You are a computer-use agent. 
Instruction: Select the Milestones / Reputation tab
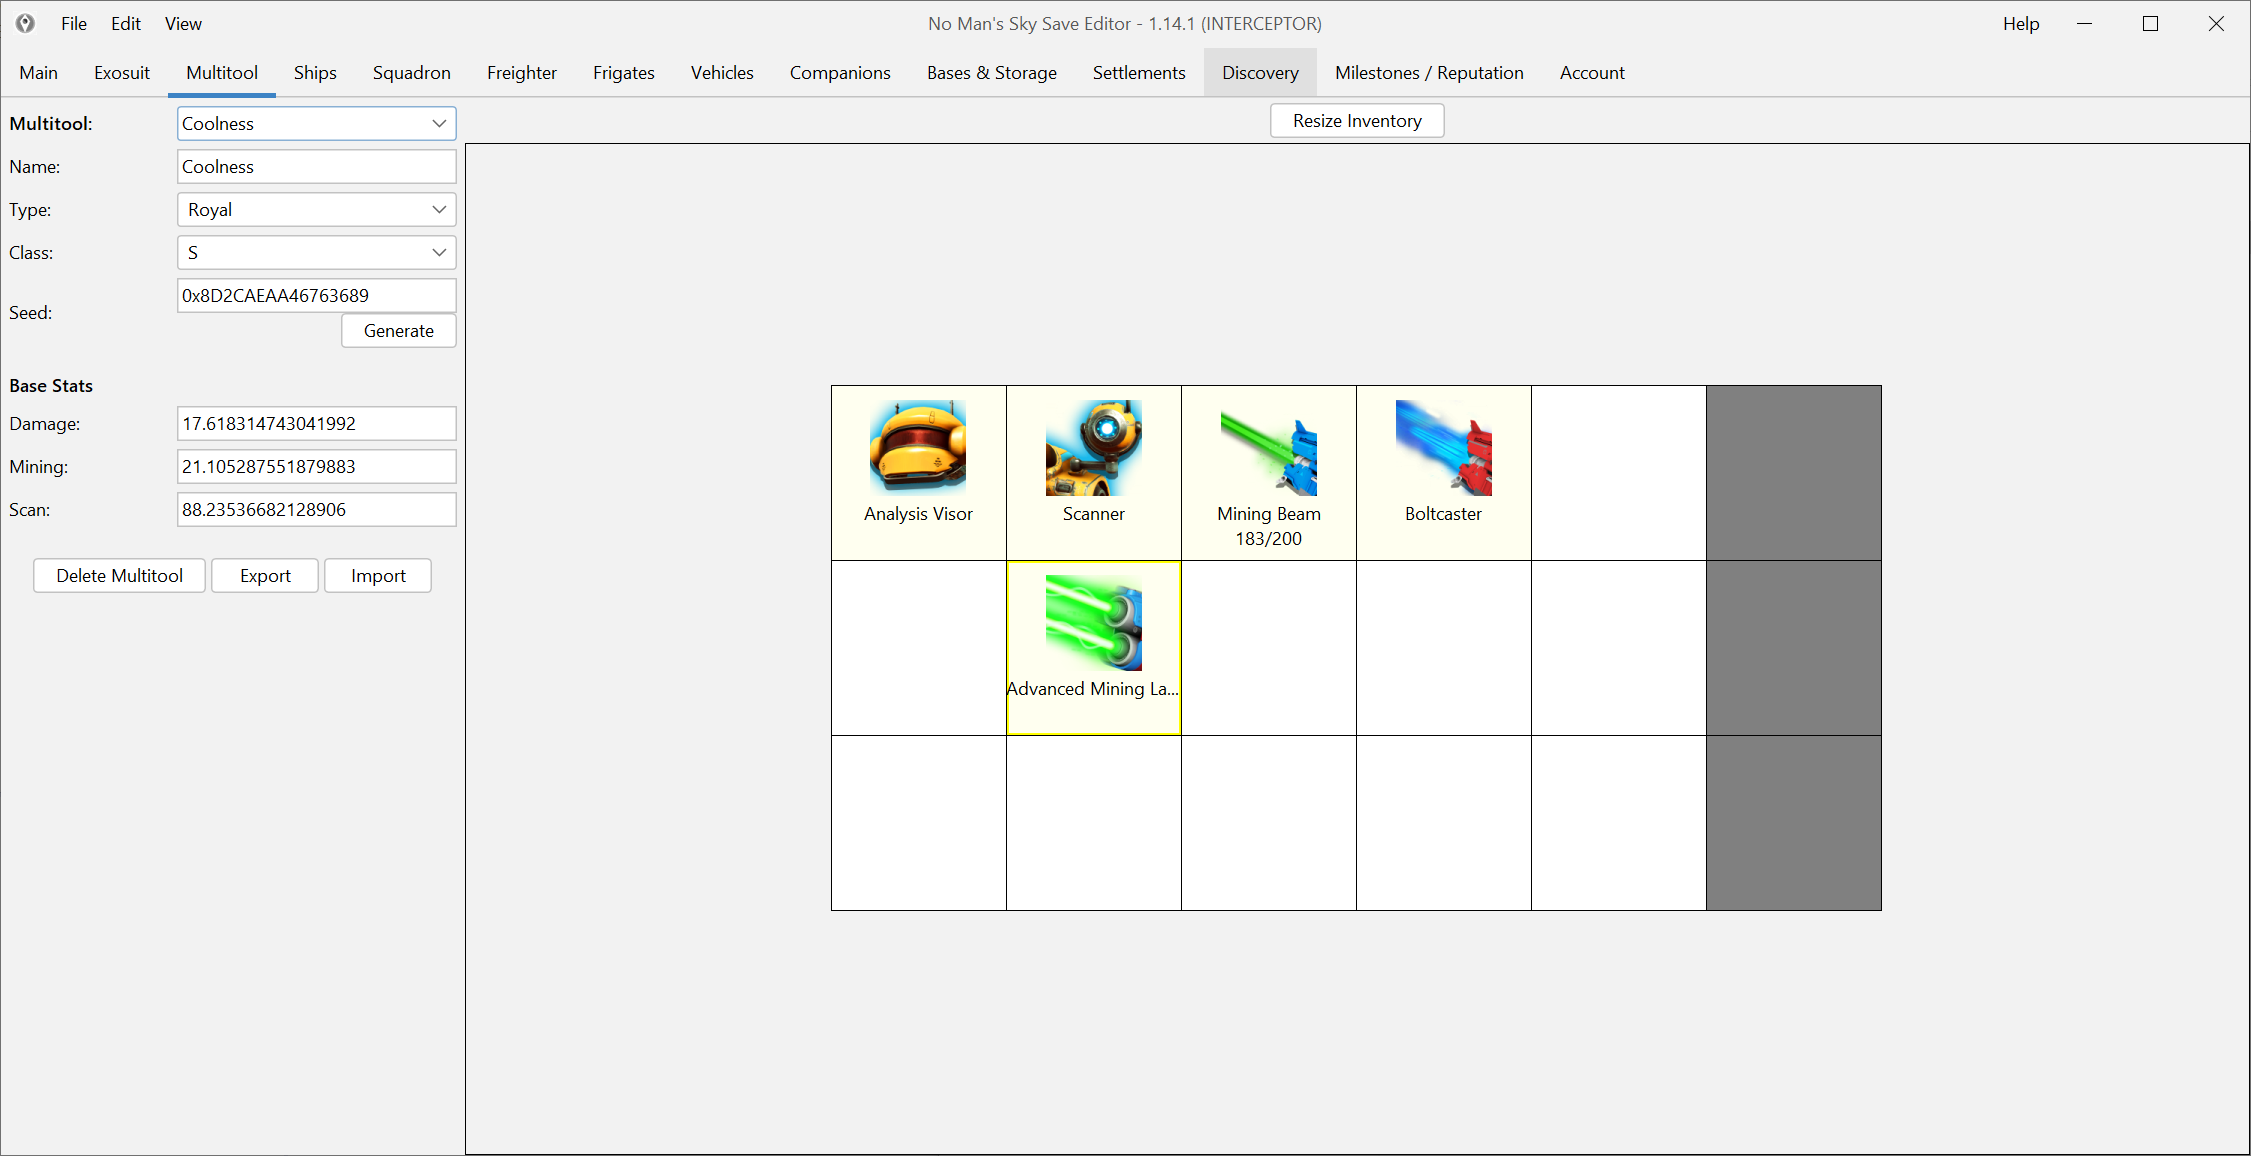(x=1427, y=72)
